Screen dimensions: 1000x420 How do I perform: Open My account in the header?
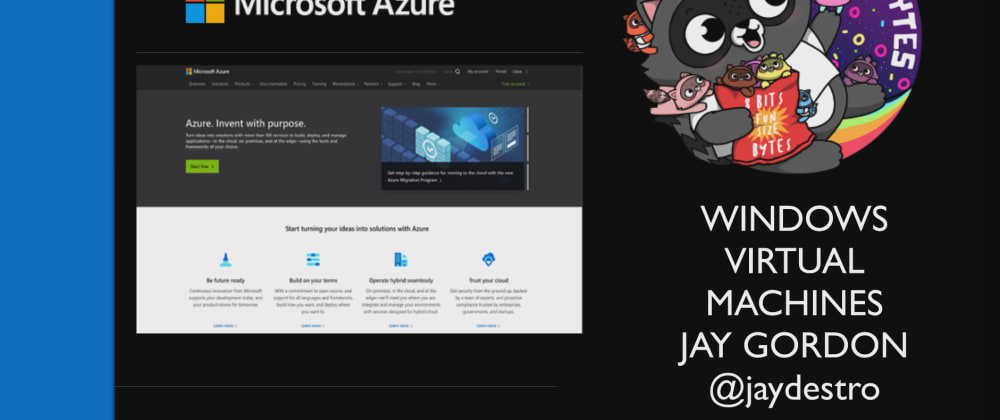tap(478, 71)
